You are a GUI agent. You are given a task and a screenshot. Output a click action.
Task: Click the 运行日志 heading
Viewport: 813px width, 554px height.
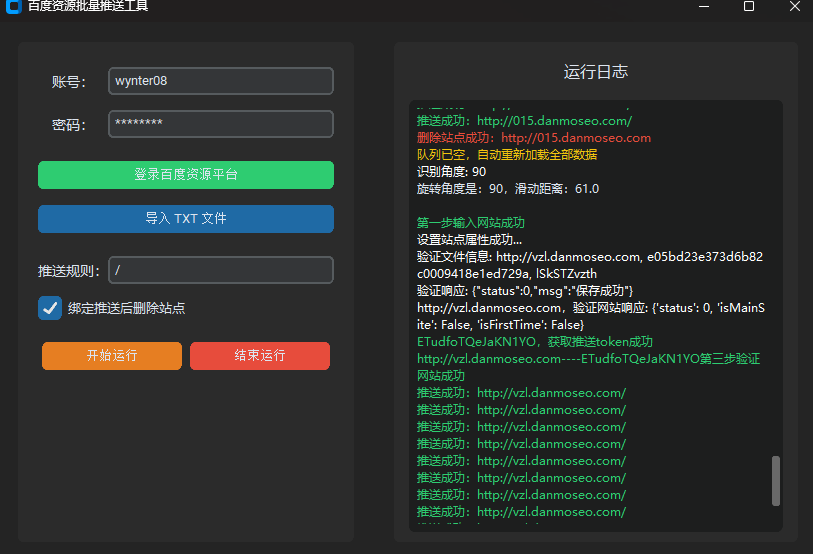pyautogui.click(x=596, y=72)
